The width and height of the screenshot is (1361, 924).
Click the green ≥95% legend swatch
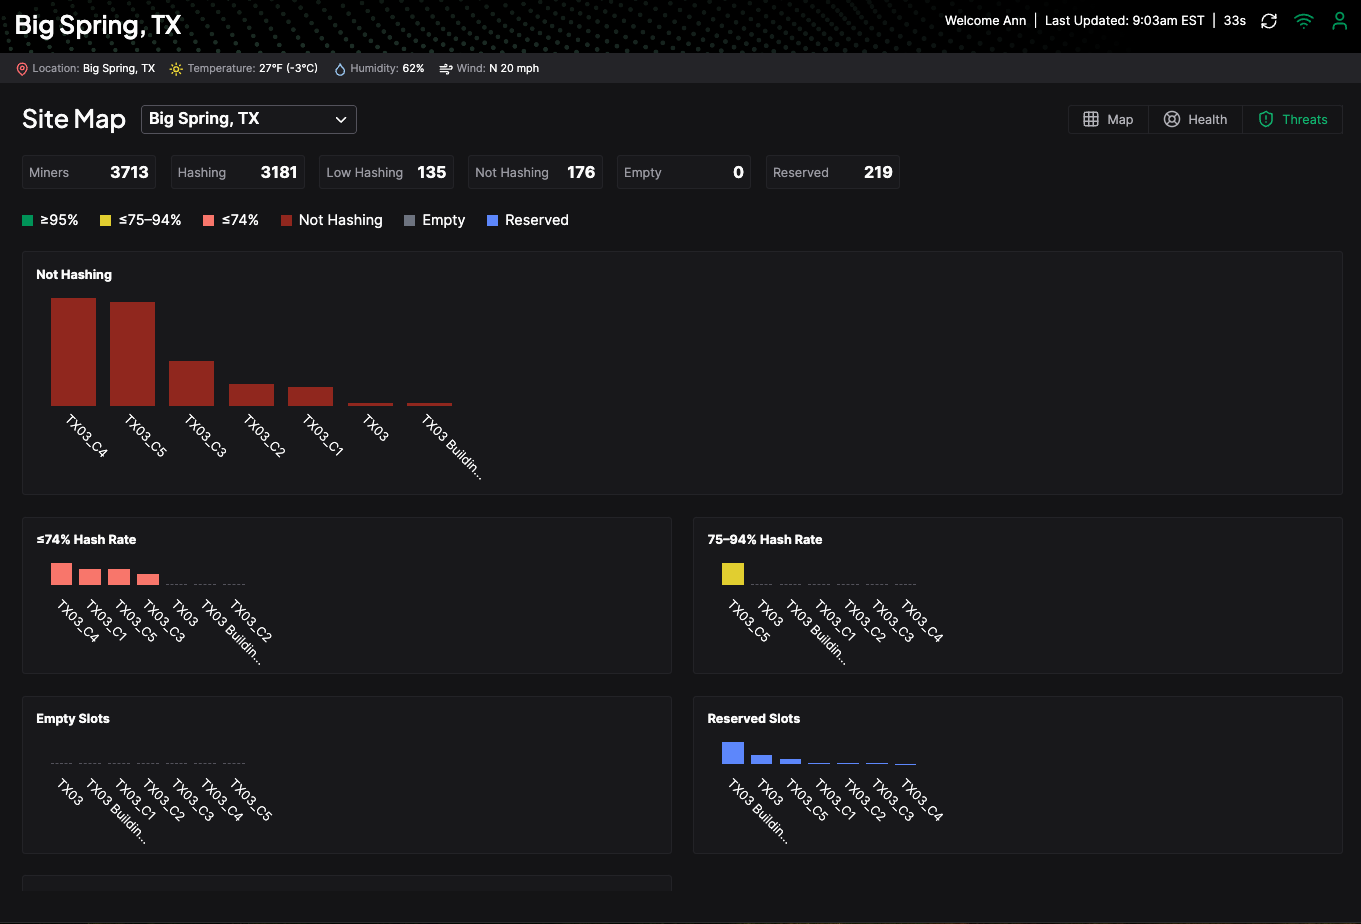pos(27,221)
